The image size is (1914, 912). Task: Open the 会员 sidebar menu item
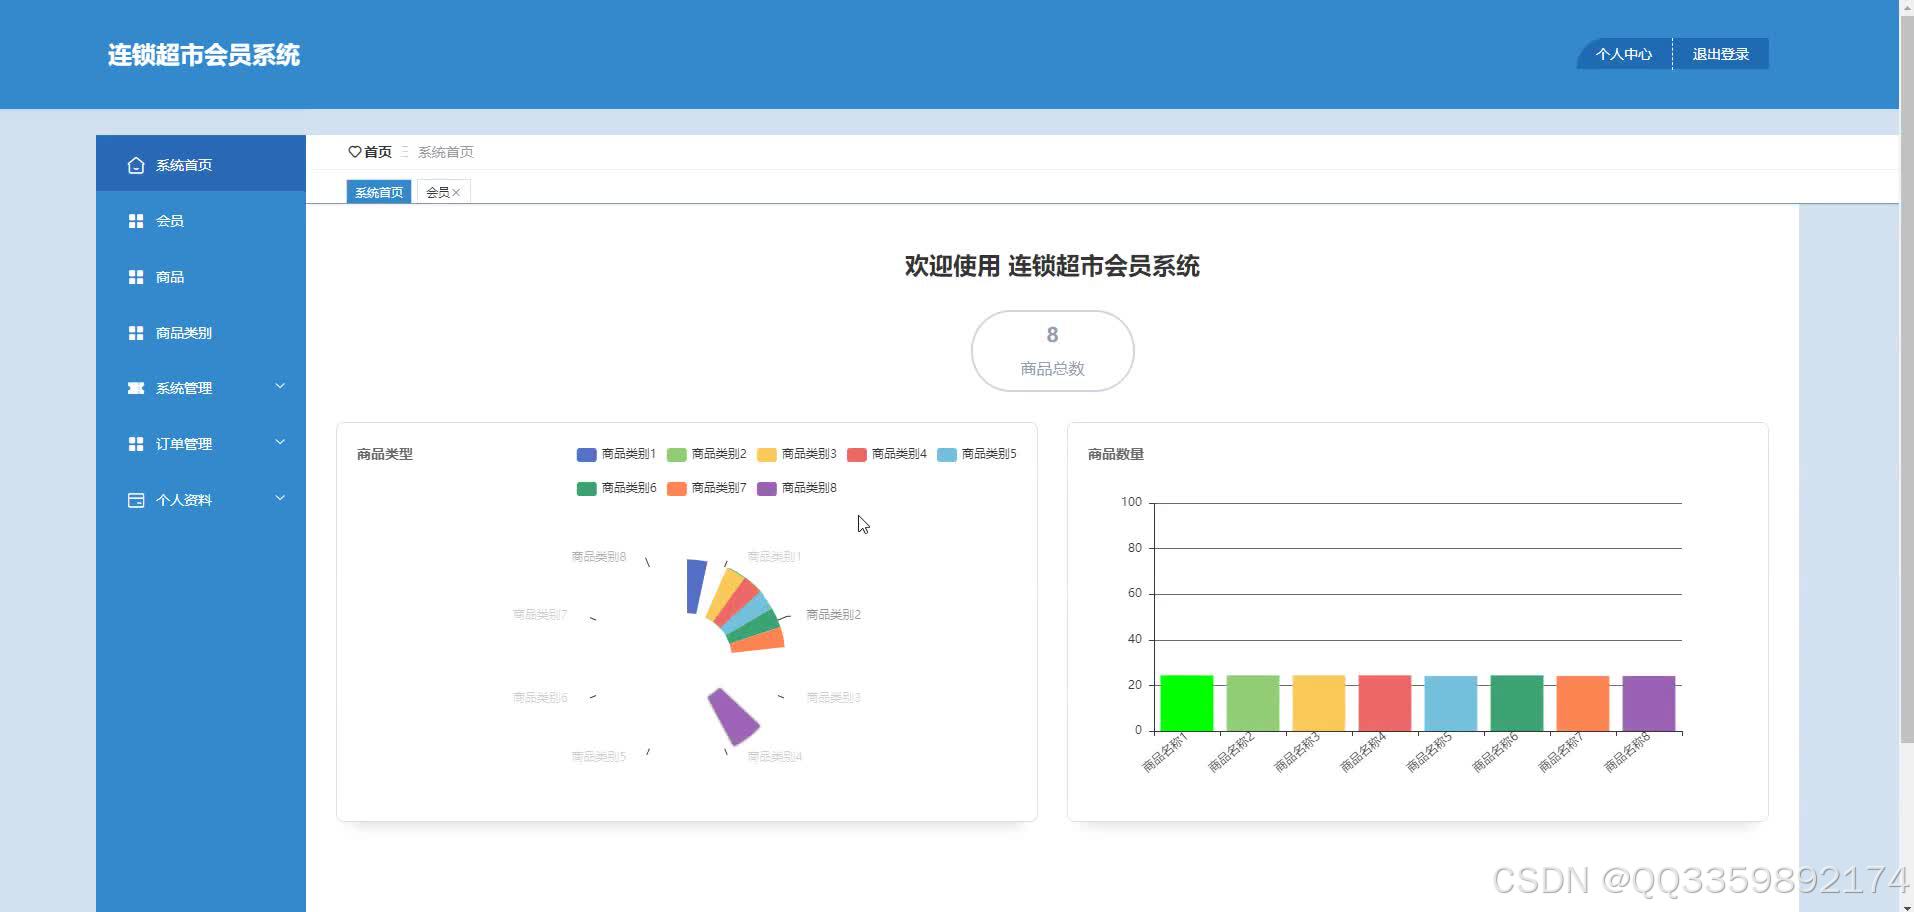click(x=201, y=221)
